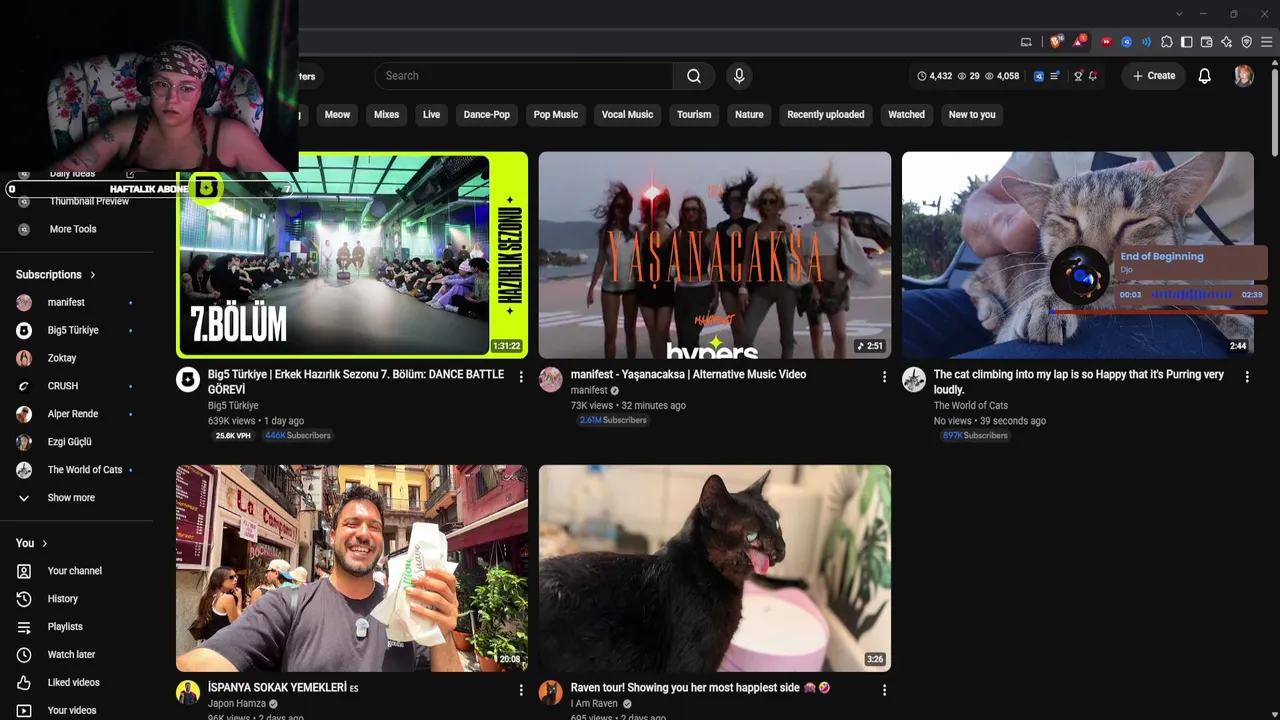This screenshot has width=1280, height=720.
Task: Click the red fast-forward extension icon
Action: pyautogui.click(x=1106, y=42)
